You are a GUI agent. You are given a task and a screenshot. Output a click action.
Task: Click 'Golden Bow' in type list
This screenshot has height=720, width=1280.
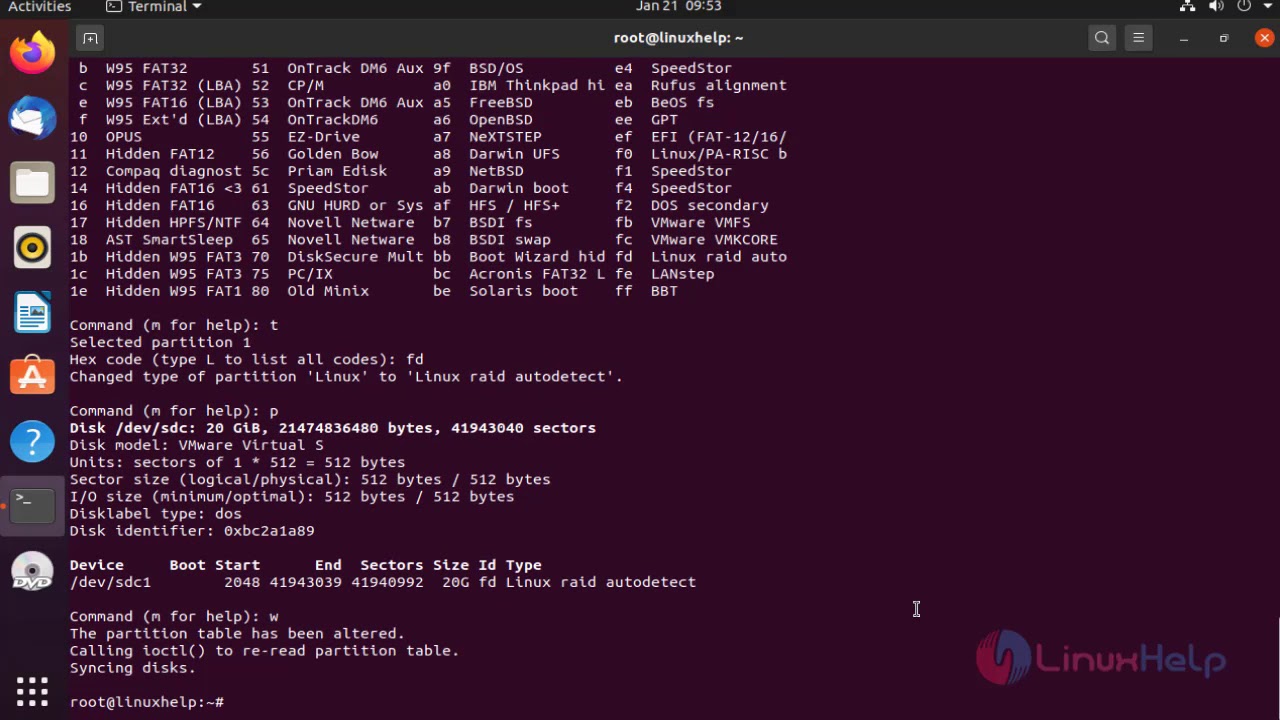click(333, 154)
